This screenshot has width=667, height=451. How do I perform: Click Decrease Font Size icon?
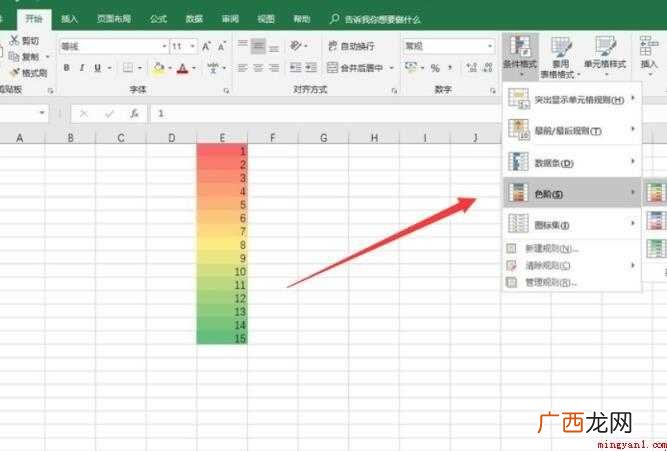pos(222,46)
